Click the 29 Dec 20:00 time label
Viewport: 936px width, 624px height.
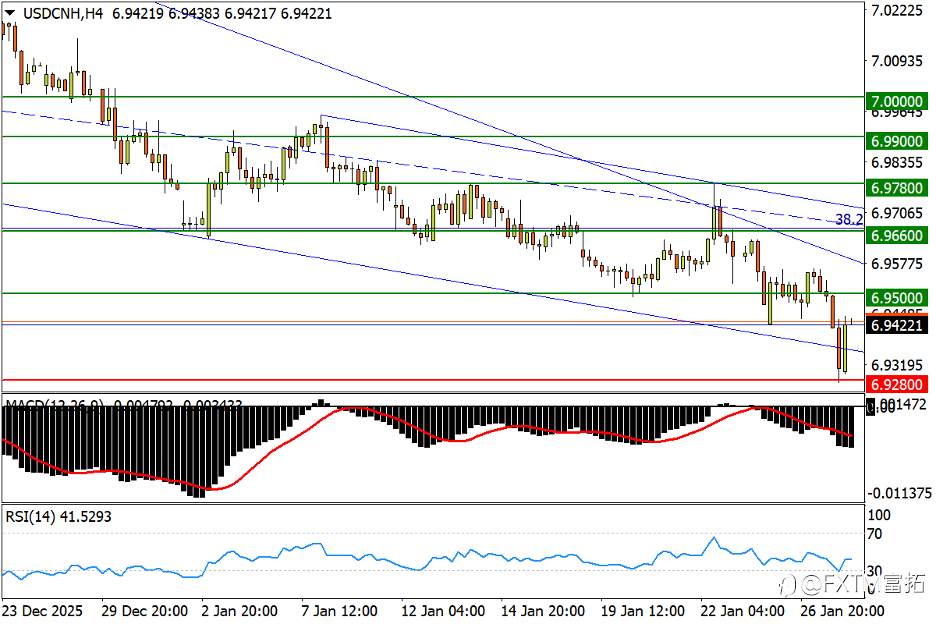144,611
